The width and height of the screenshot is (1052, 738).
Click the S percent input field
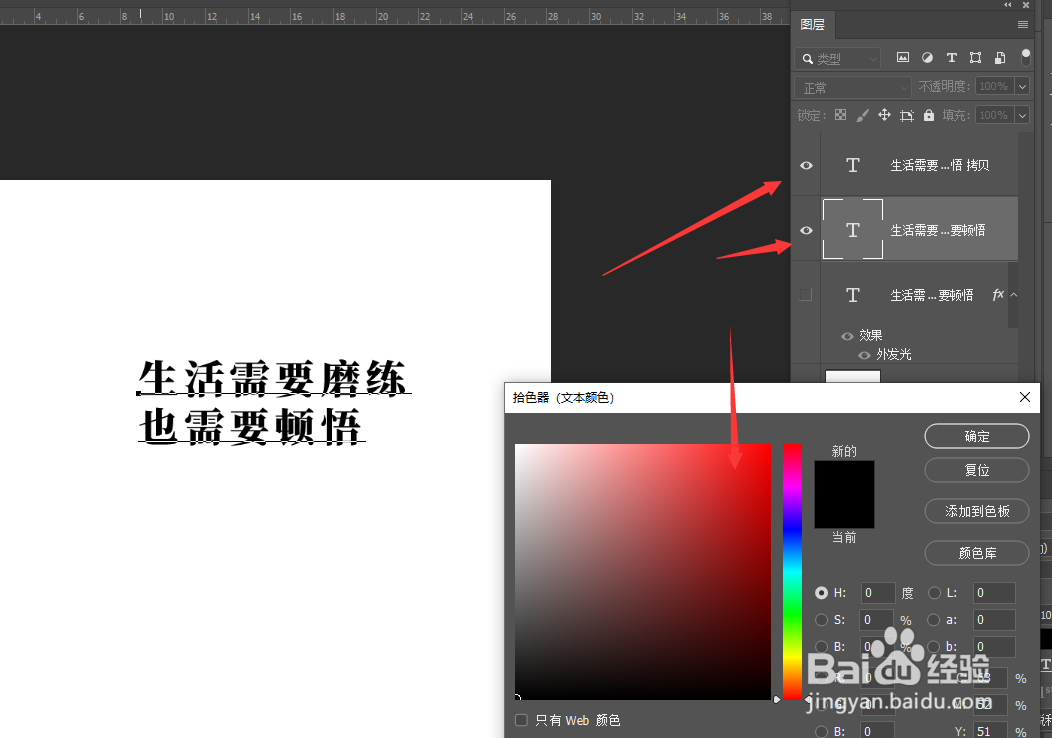(877, 620)
